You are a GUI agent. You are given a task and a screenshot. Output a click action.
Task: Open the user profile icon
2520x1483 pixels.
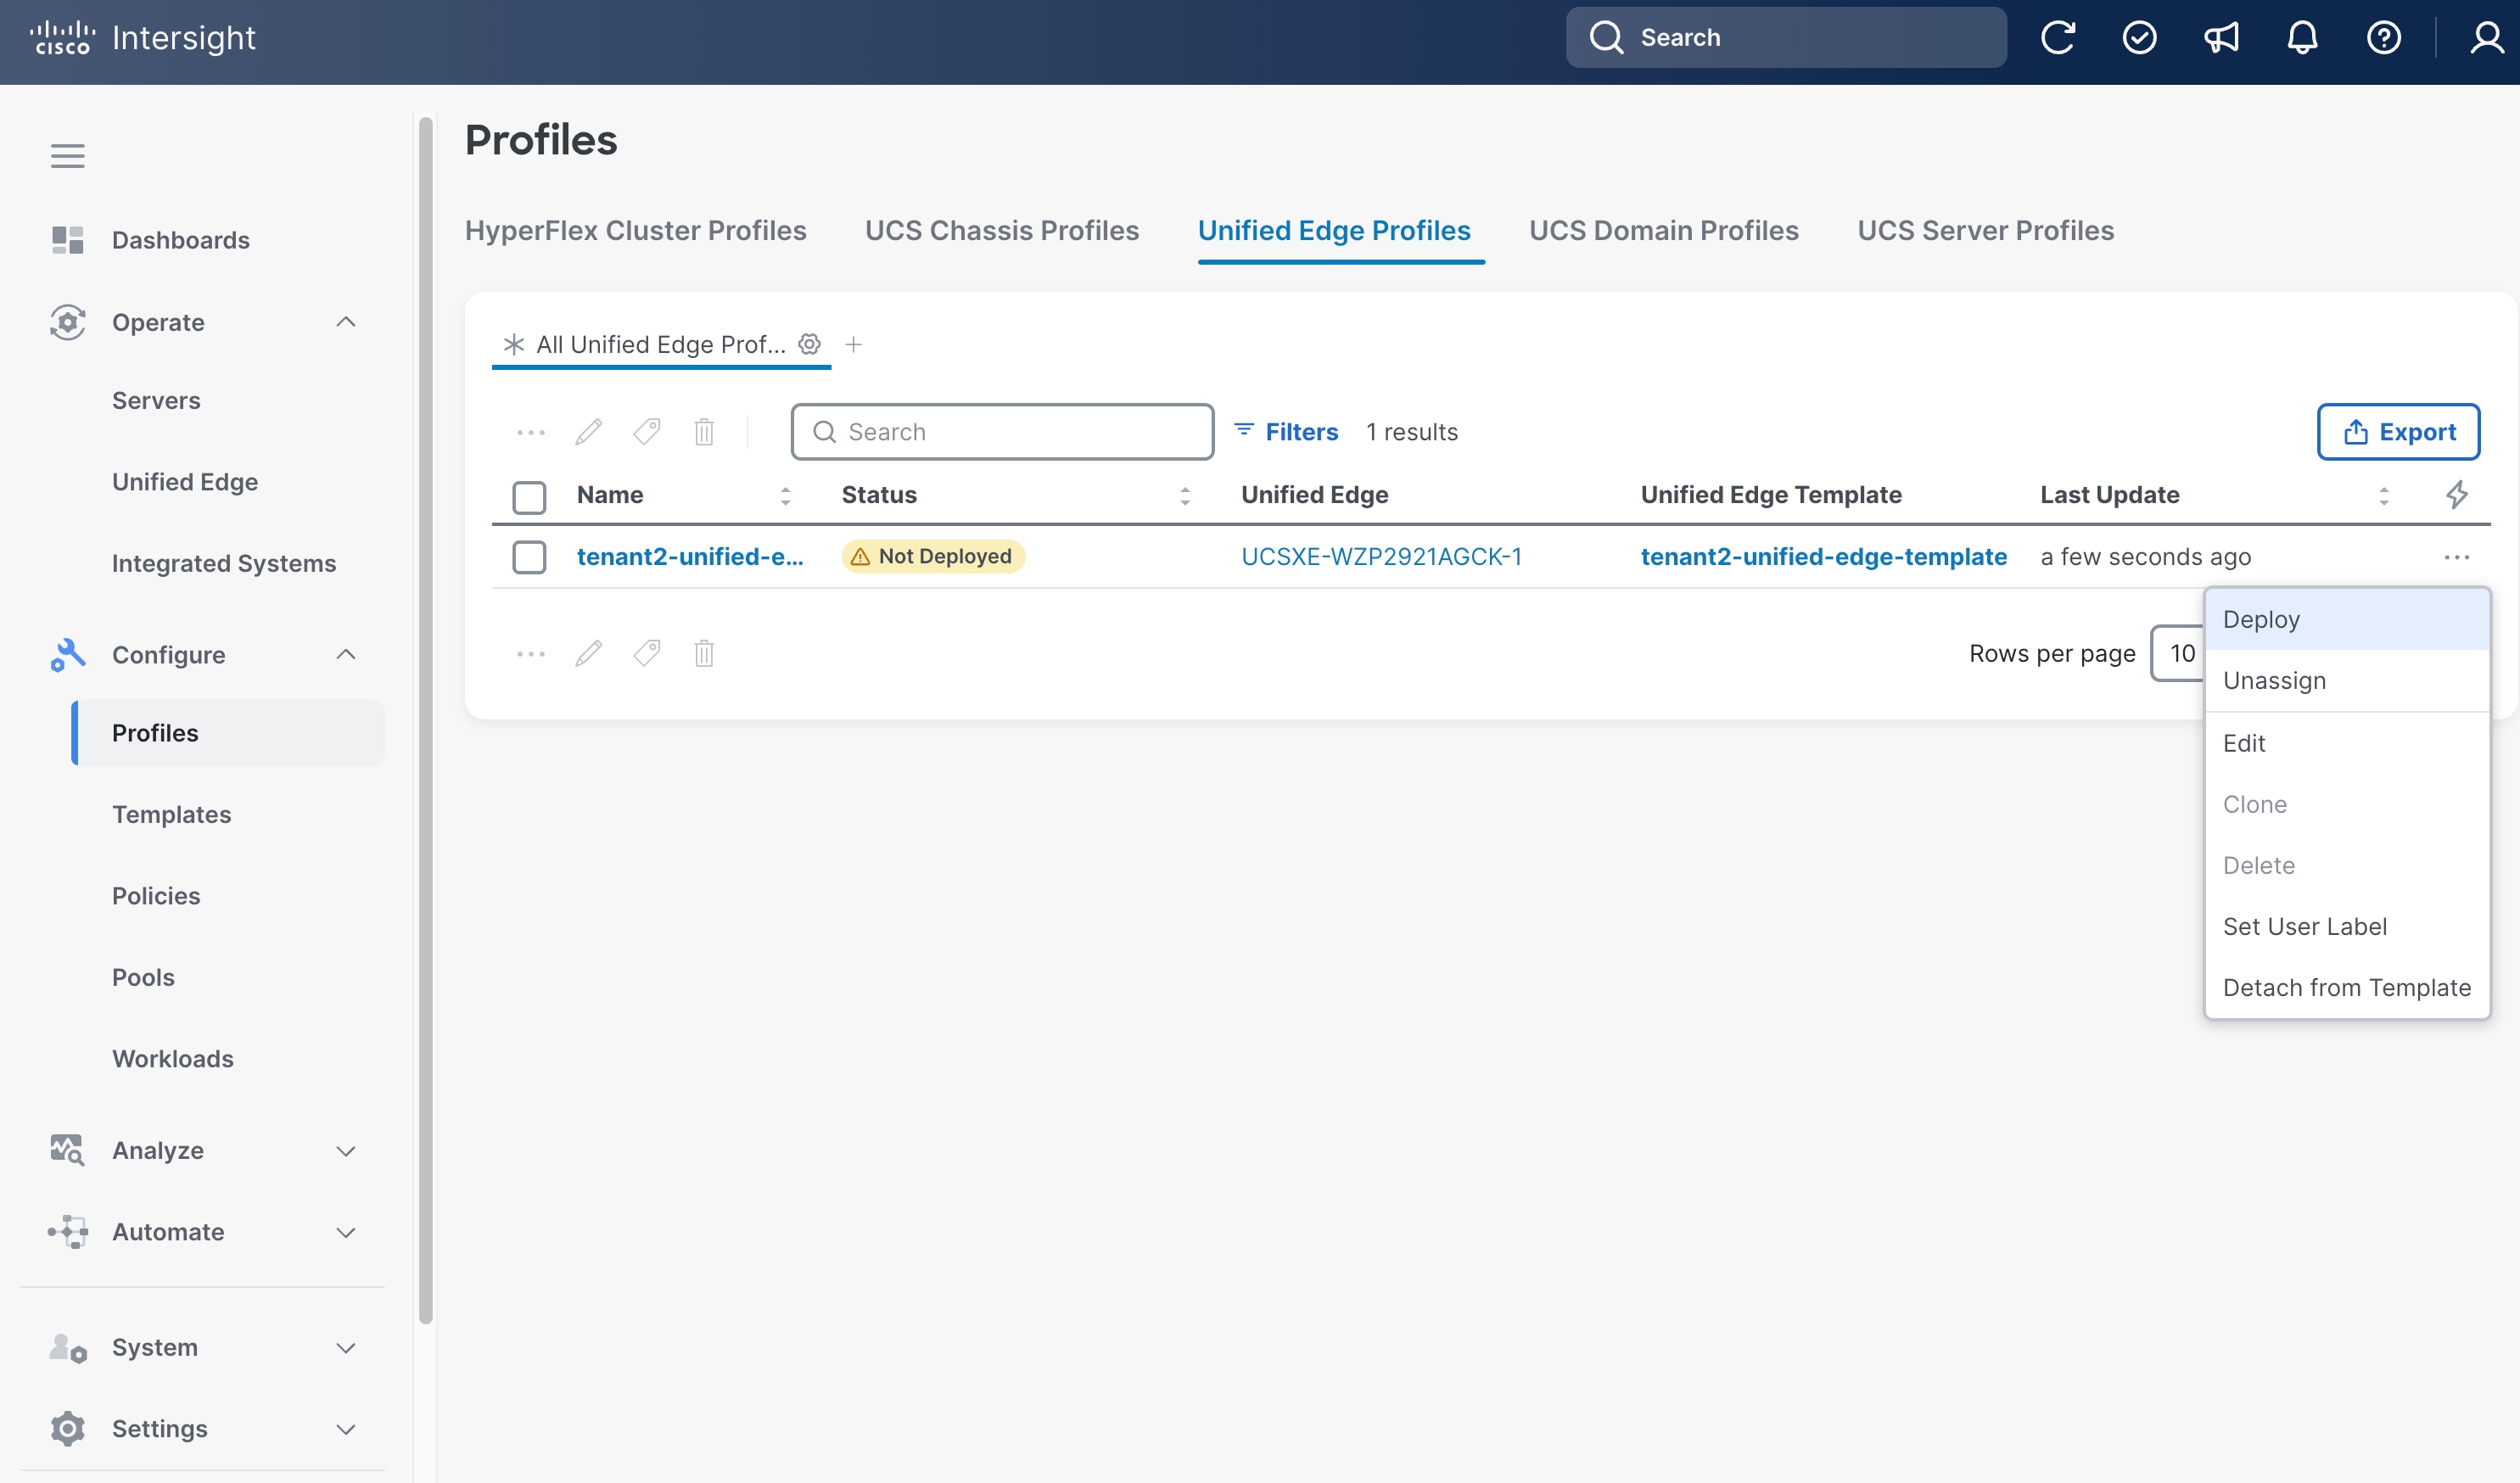pyautogui.click(x=2486, y=38)
